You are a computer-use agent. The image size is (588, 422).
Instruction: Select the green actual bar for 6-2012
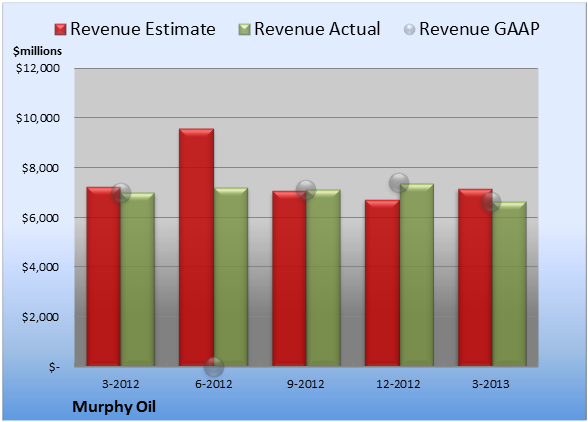pos(231,277)
